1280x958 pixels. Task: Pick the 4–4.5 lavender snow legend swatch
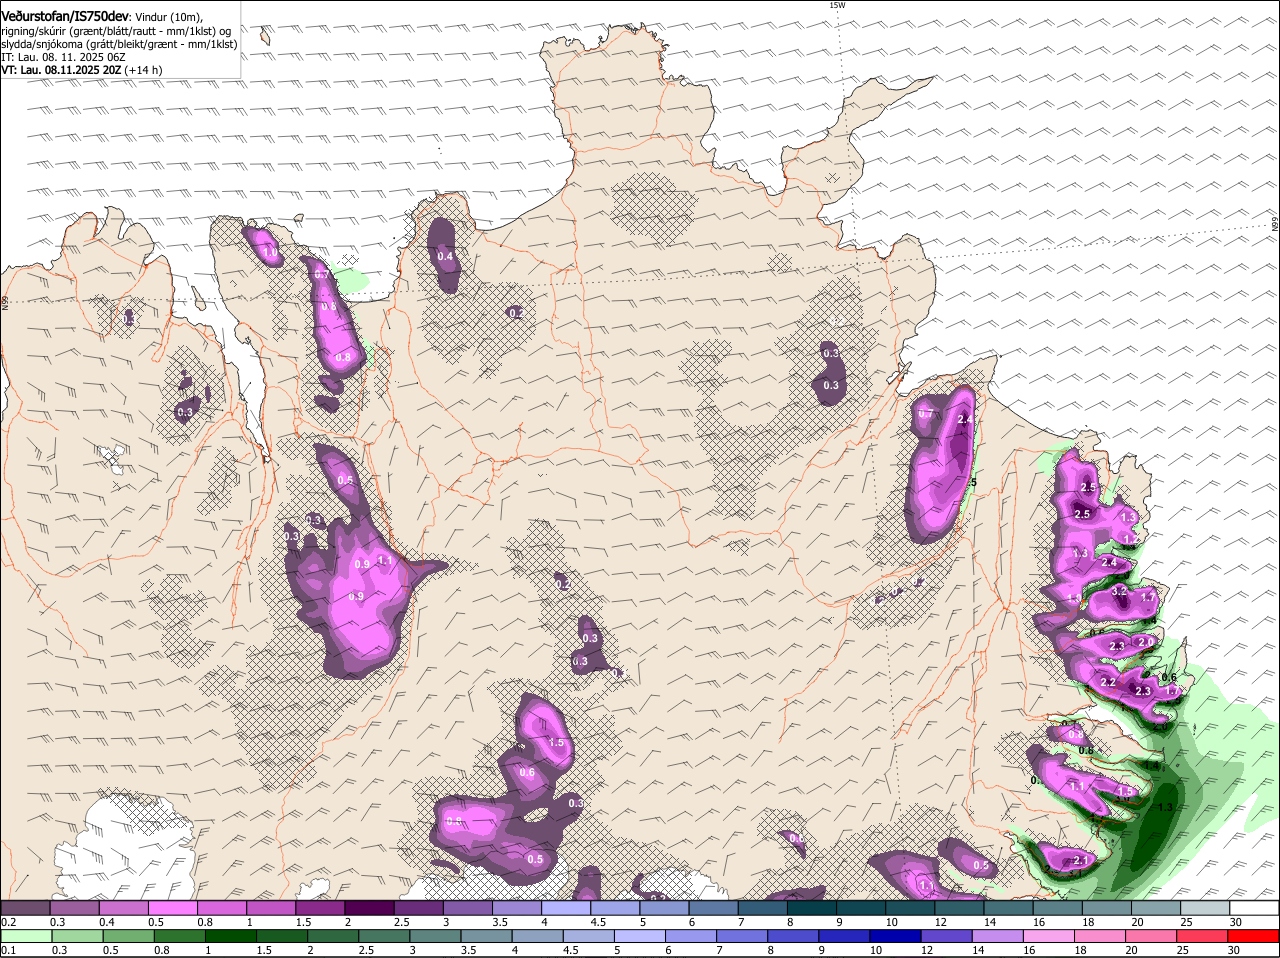(566, 908)
